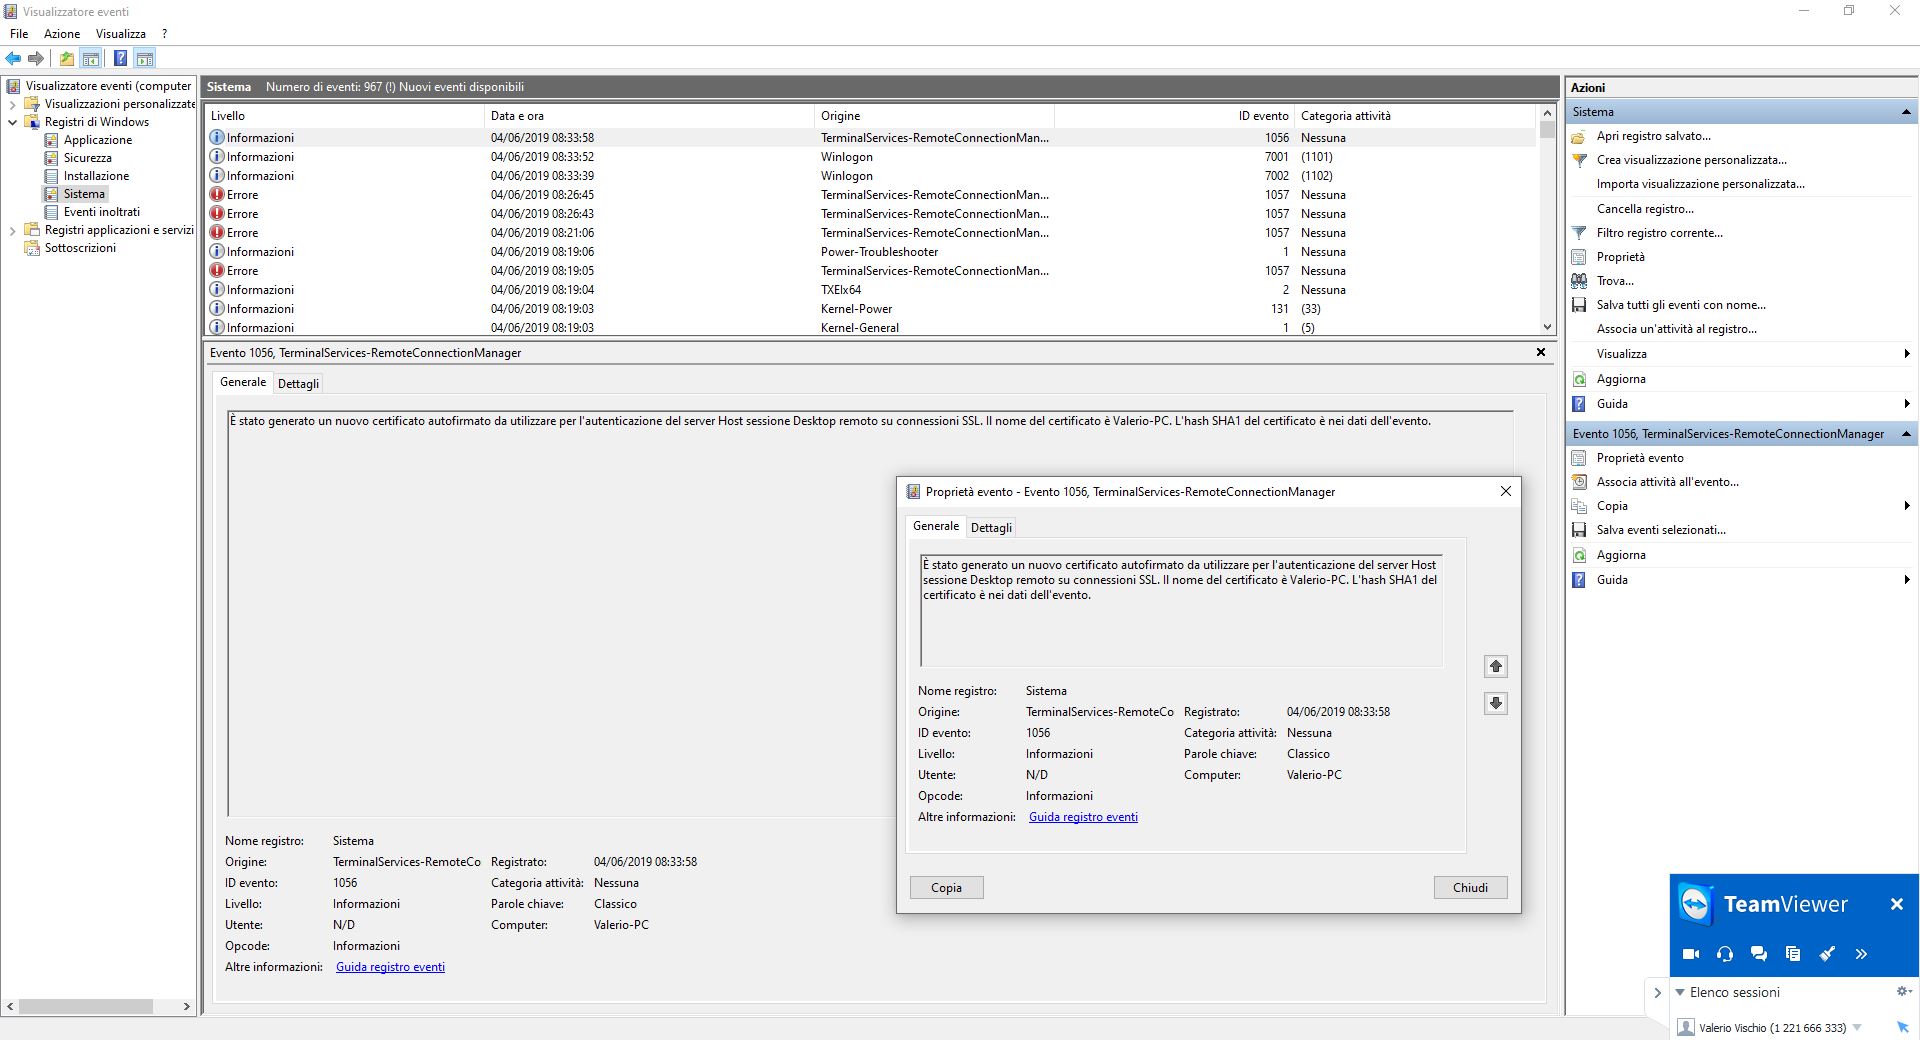Open Dettagli tab in Proprietà evento dialog
This screenshot has height=1040, width=1920.
point(991,528)
